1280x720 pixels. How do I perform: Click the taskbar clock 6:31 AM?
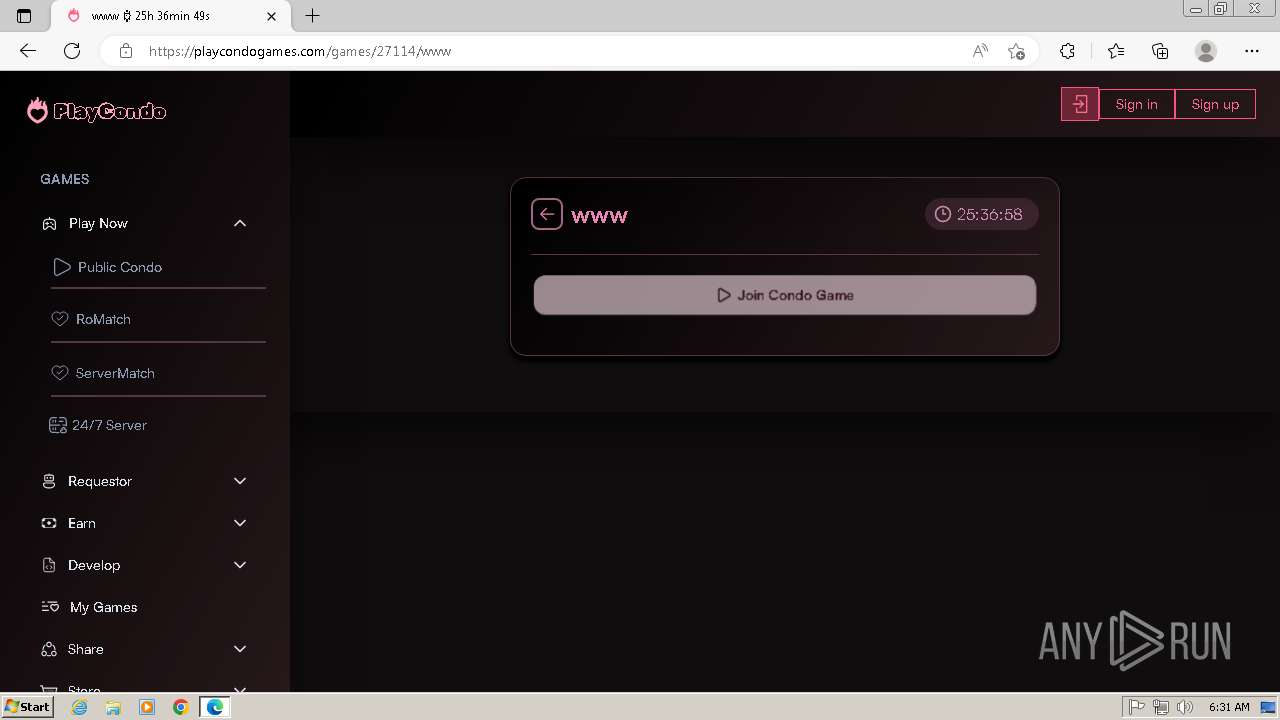coord(1228,707)
